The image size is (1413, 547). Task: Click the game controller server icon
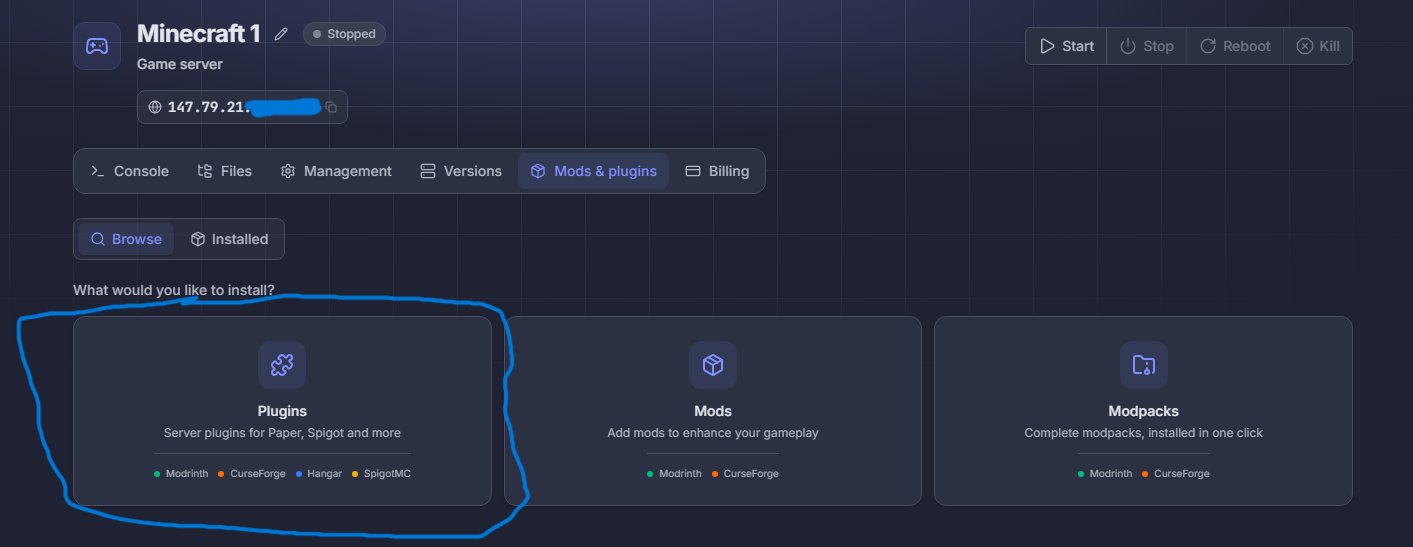point(97,46)
